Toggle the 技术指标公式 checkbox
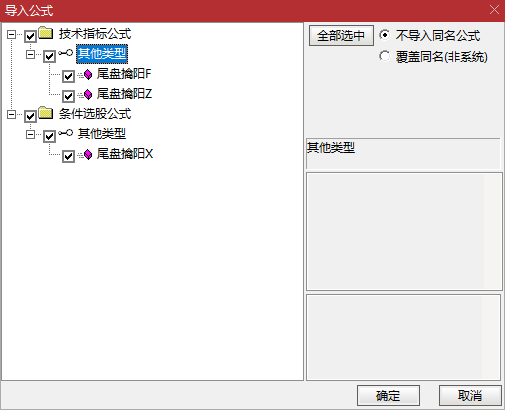The image size is (505, 410). click(30, 36)
